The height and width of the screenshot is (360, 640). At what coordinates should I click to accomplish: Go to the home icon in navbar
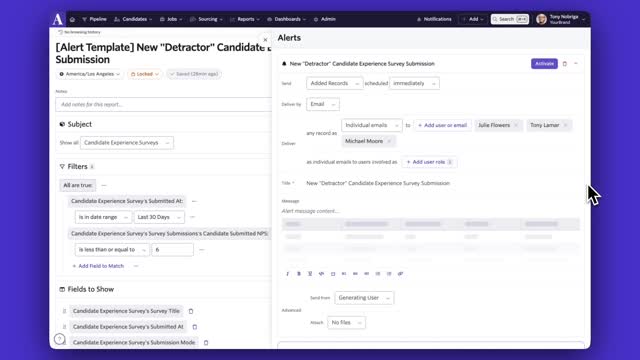(x=72, y=19)
